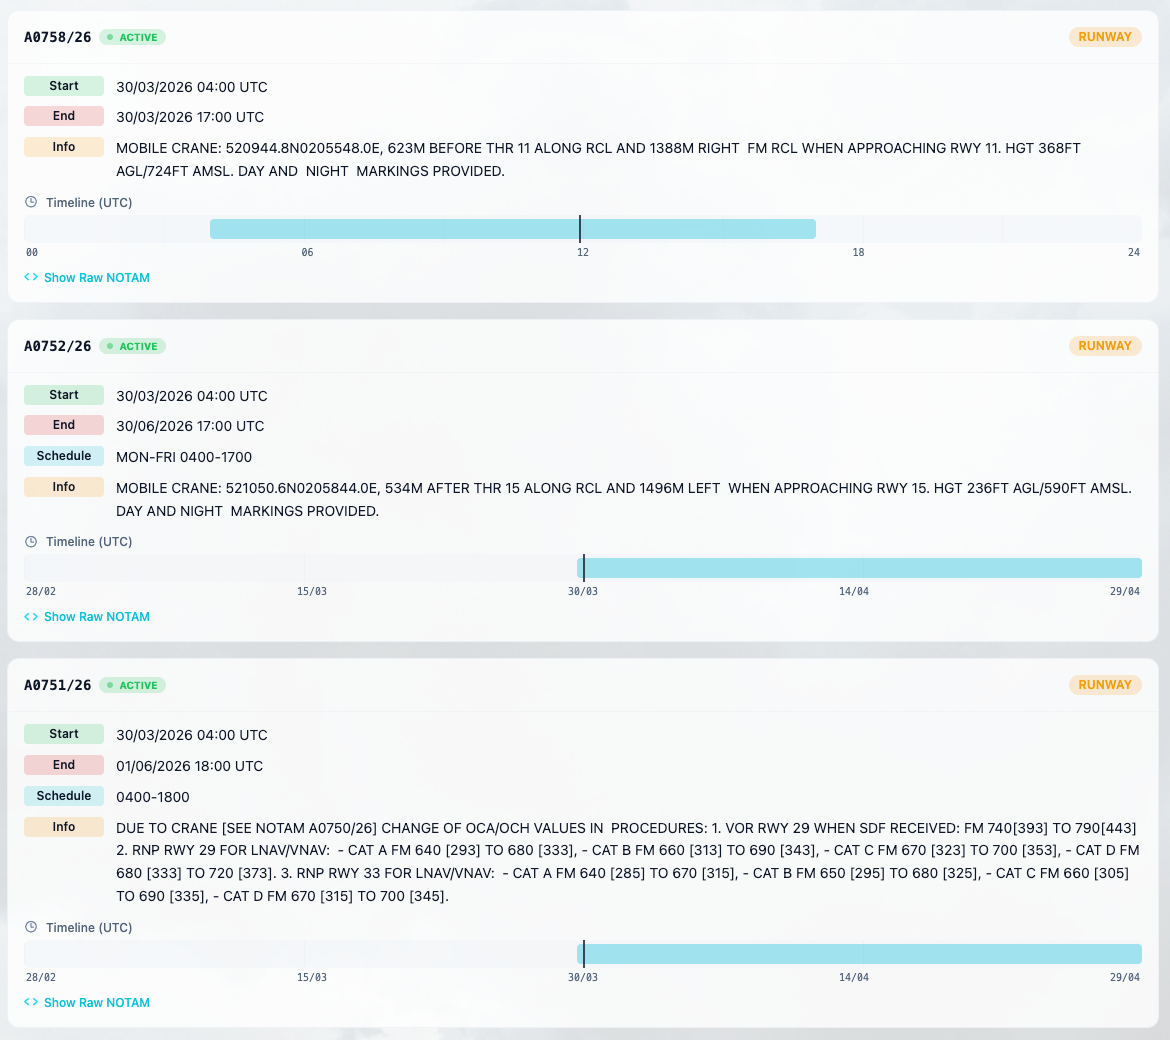Click the Start label on A0758/26

tap(63, 85)
